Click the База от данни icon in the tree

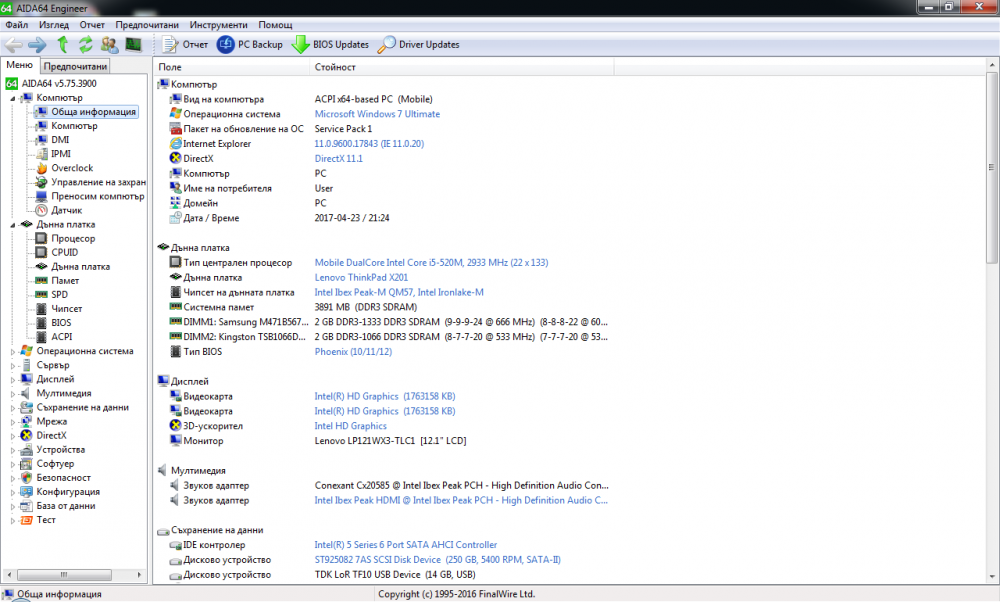pos(26,506)
